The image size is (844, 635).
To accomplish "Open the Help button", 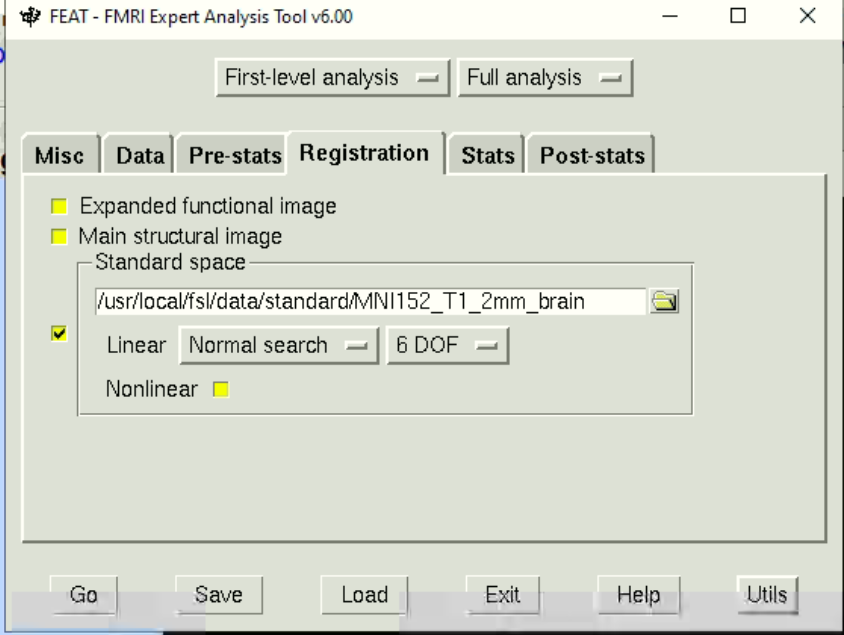I will click(x=638, y=595).
